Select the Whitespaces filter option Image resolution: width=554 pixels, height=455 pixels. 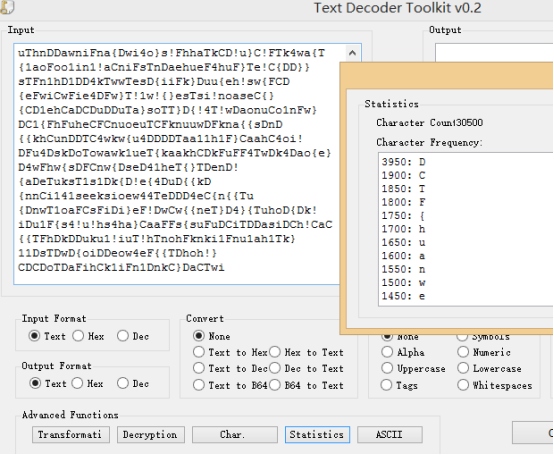[x=495, y=385]
